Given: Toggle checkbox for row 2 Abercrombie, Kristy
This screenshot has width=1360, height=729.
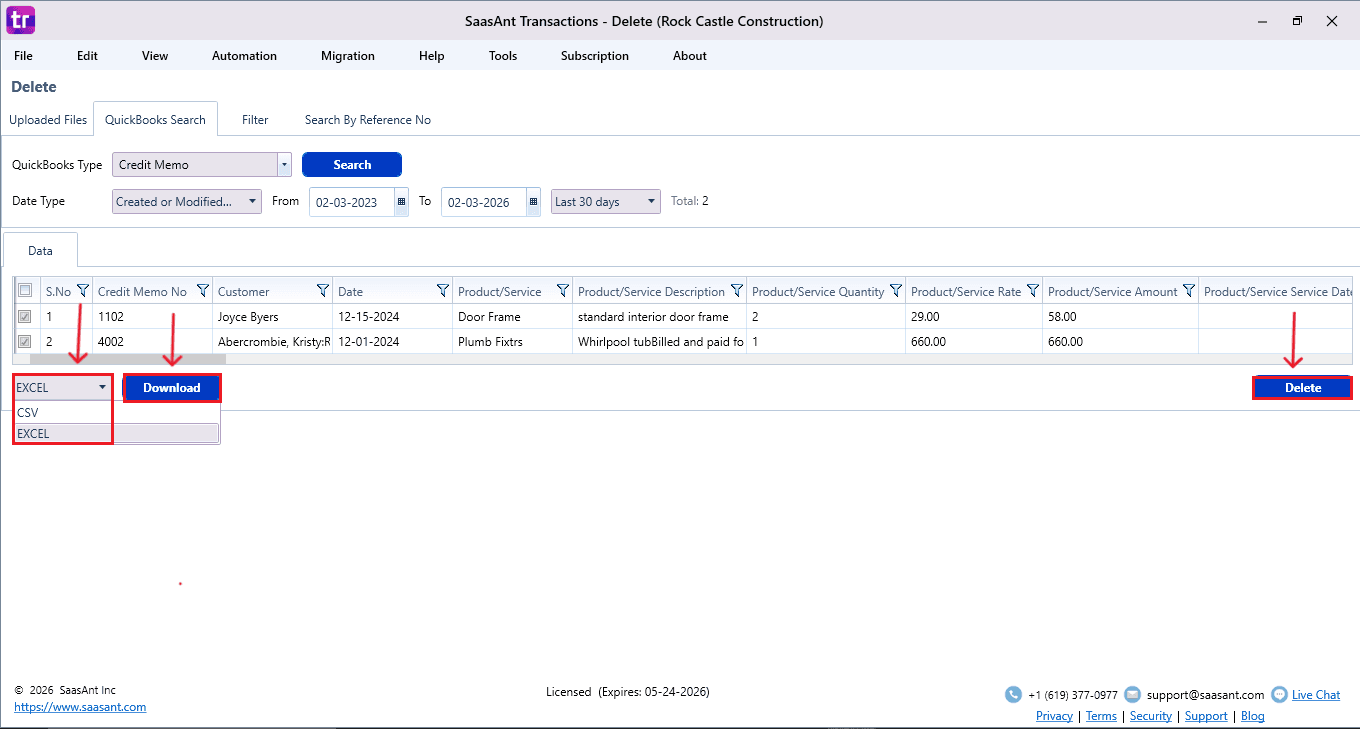Looking at the screenshot, I should coord(25,342).
